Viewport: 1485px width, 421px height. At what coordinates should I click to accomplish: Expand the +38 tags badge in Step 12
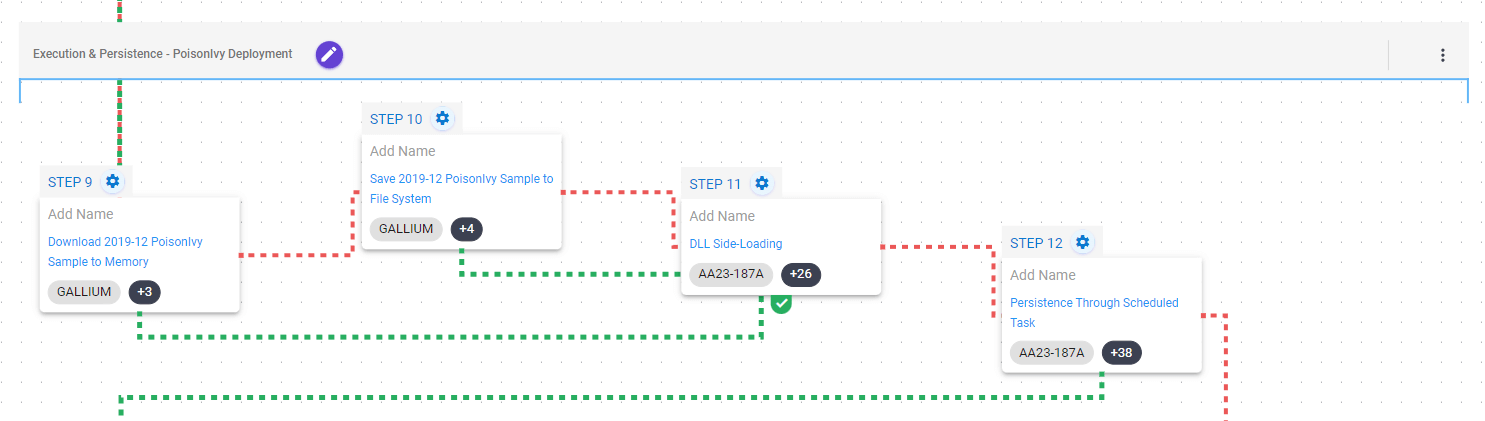1121,352
